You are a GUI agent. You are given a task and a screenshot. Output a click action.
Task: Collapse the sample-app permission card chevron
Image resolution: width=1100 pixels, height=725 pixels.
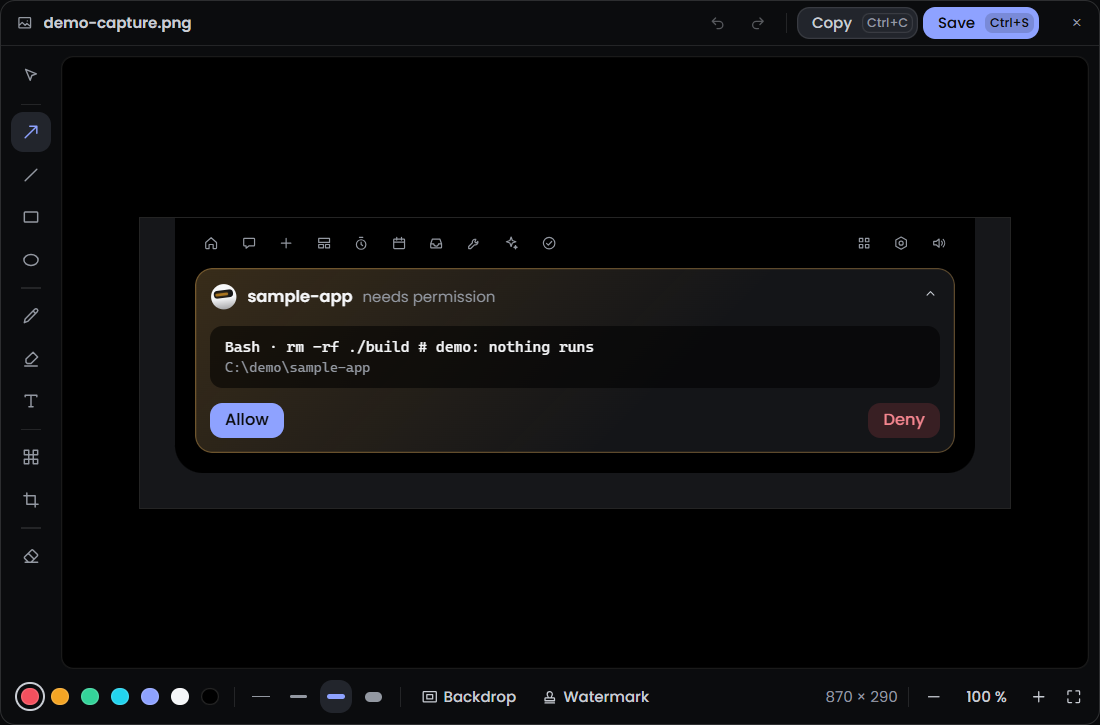[x=931, y=294]
